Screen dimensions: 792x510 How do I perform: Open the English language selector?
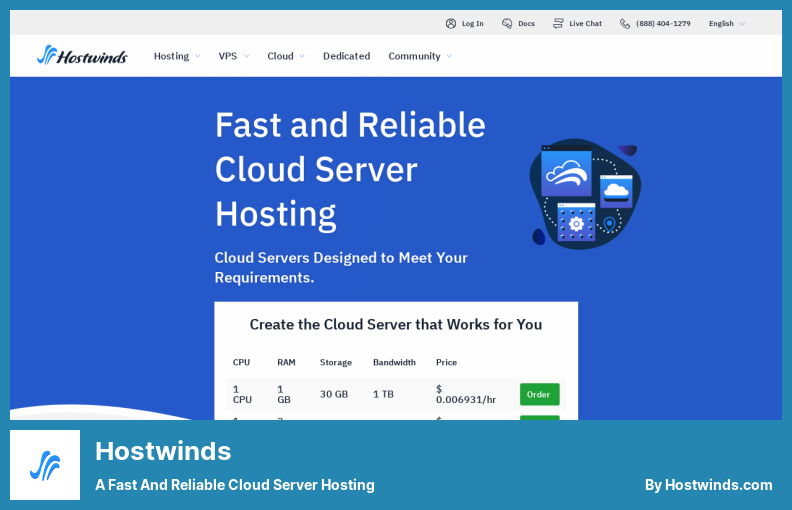click(x=726, y=23)
